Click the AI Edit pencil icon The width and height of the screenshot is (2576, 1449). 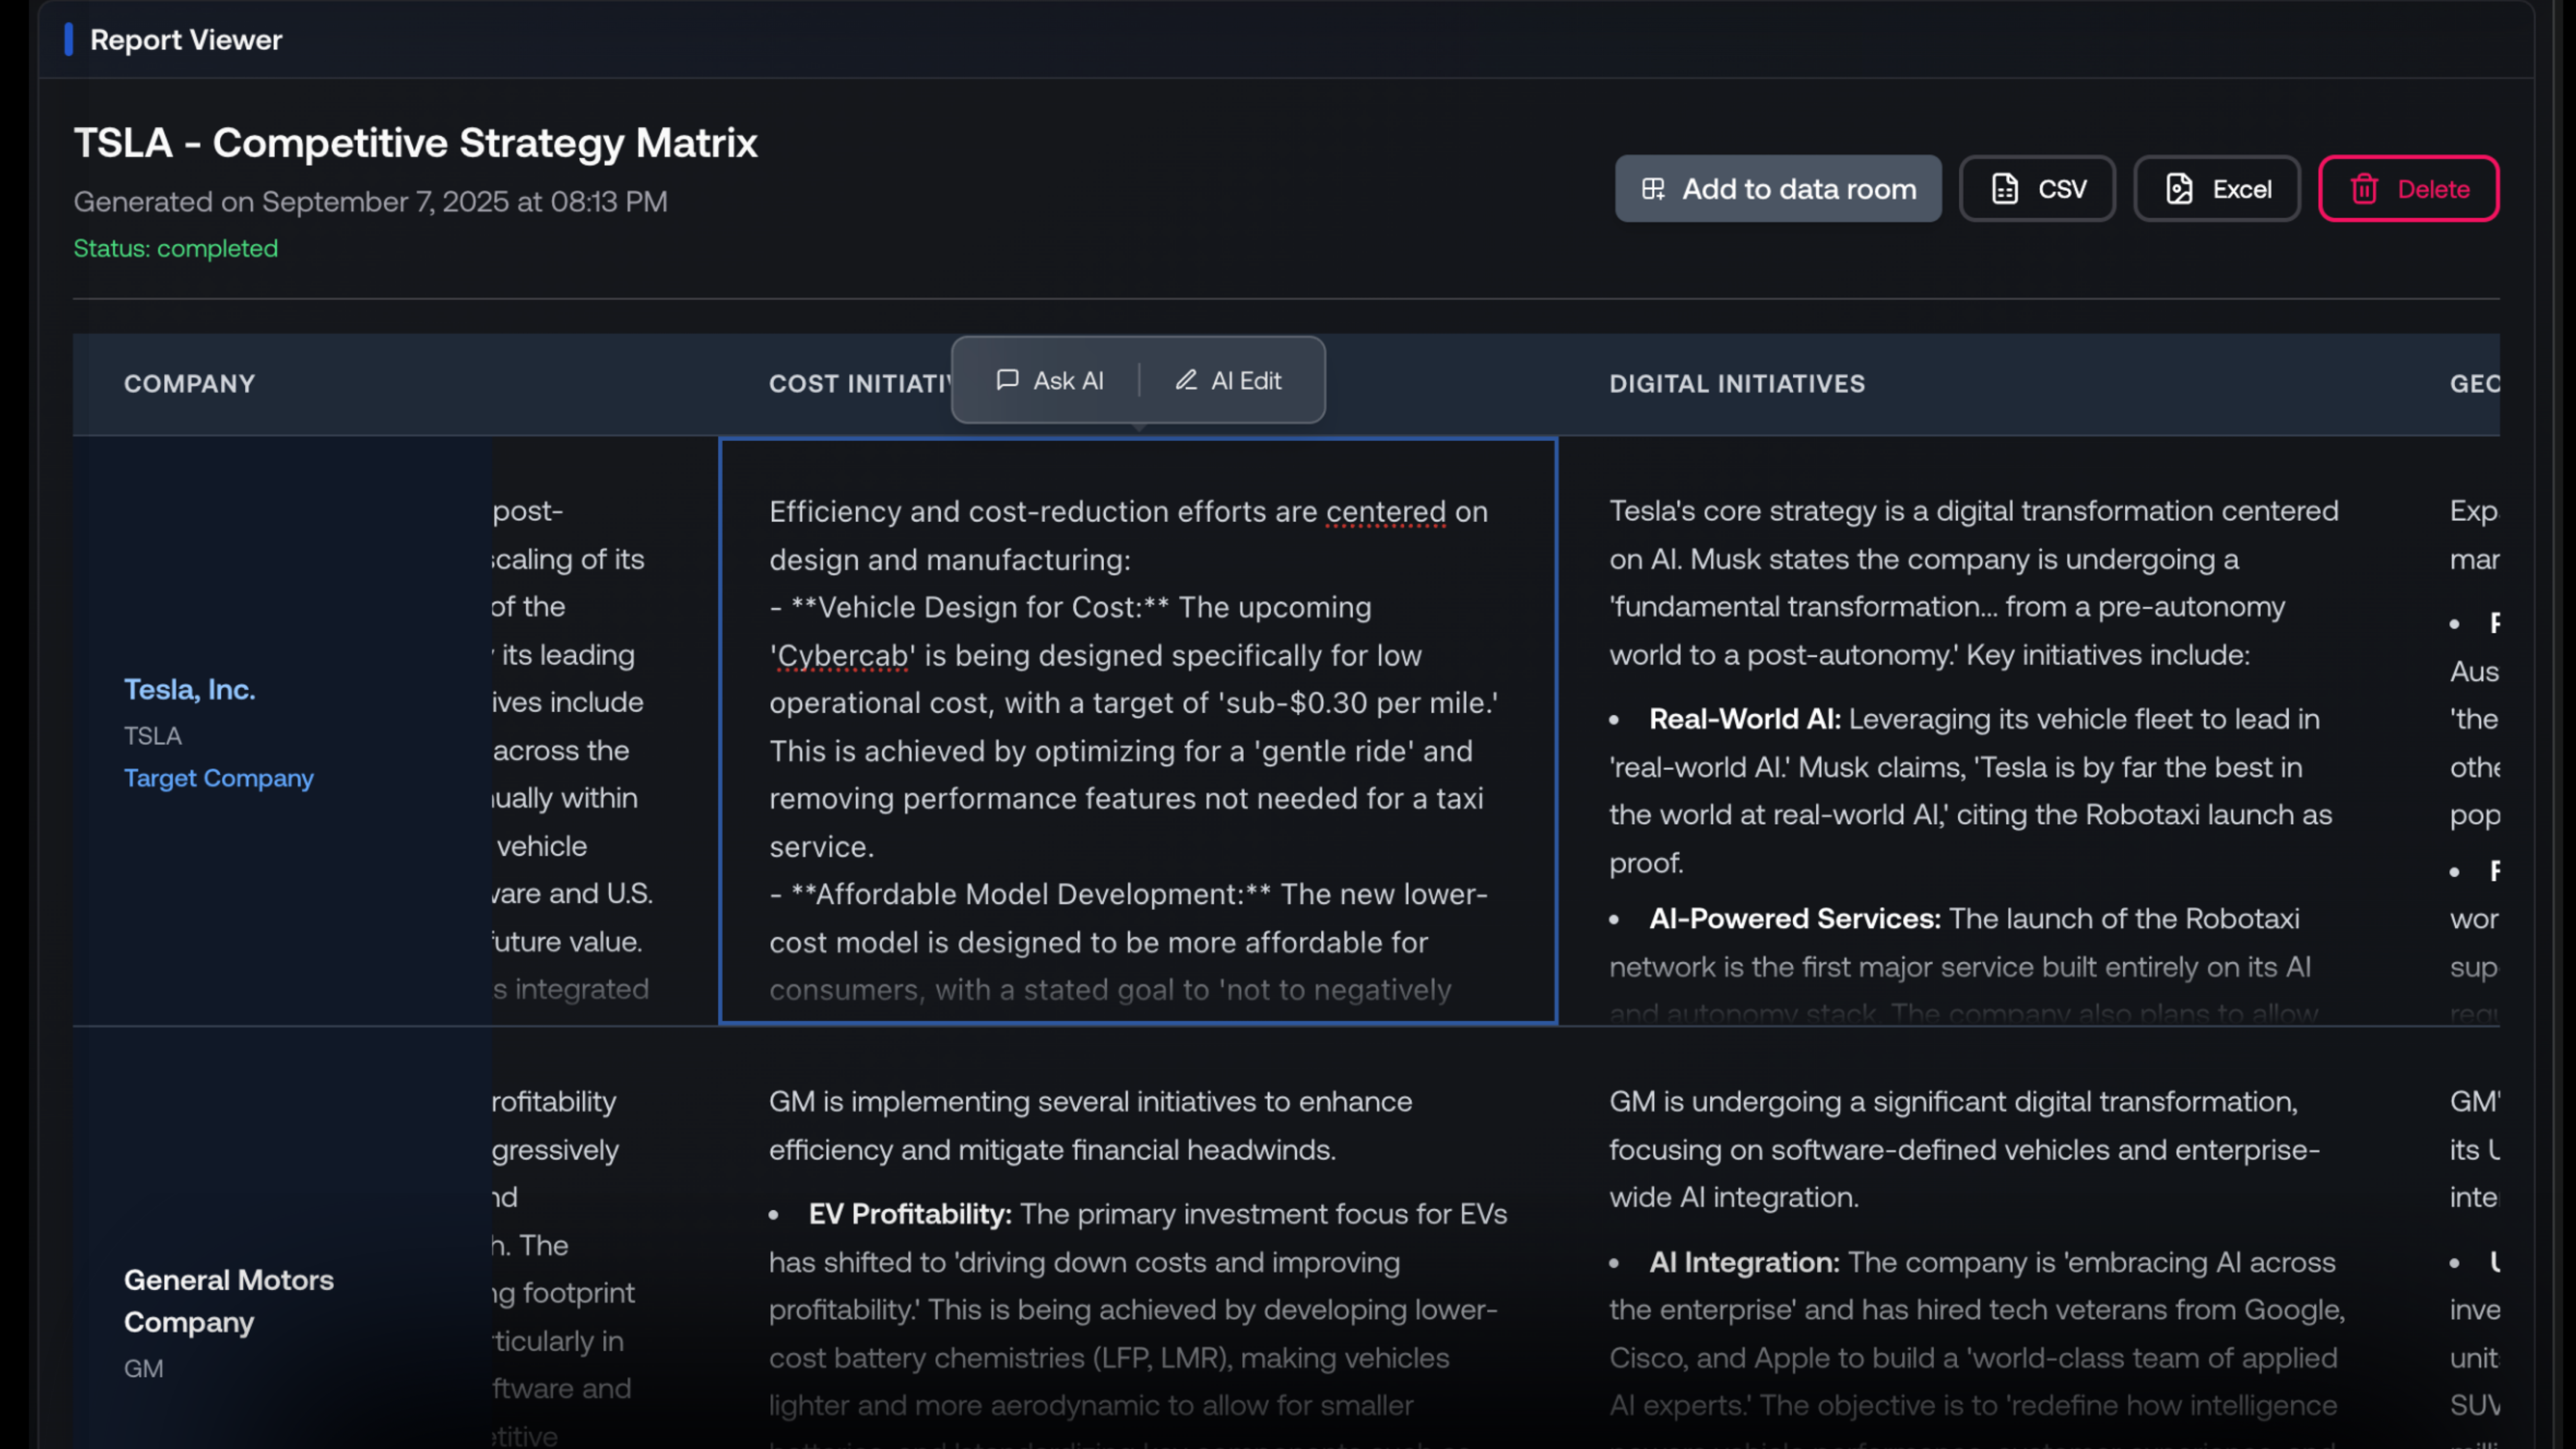click(1186, 380)
